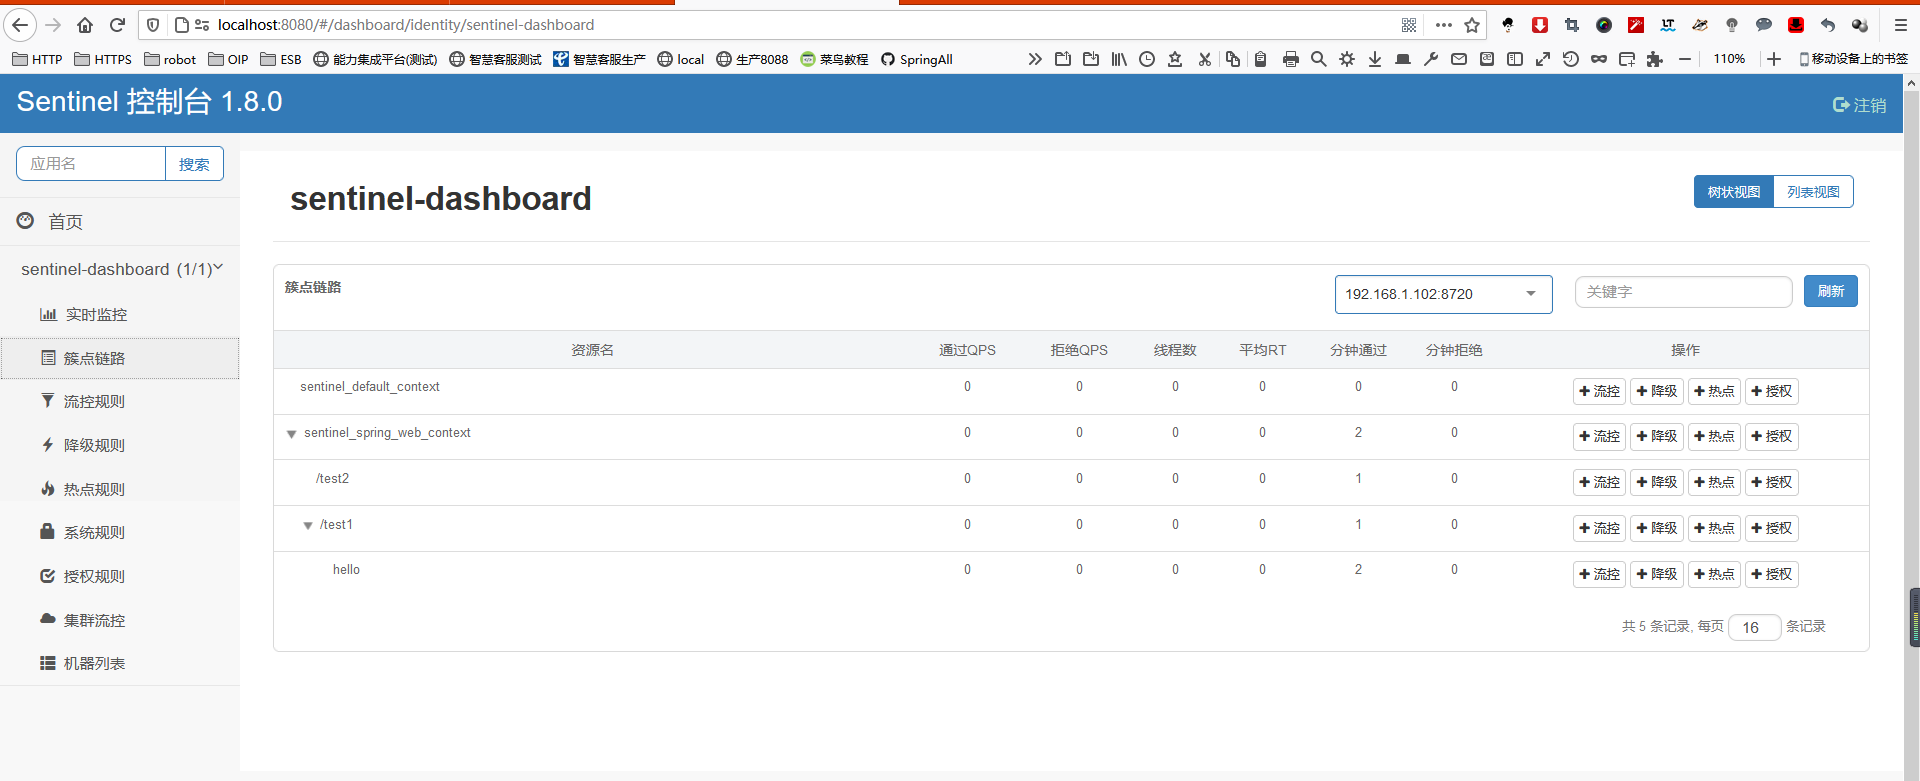
Task: Click the 关键字 keyword search field
Action: [1682, 292]
